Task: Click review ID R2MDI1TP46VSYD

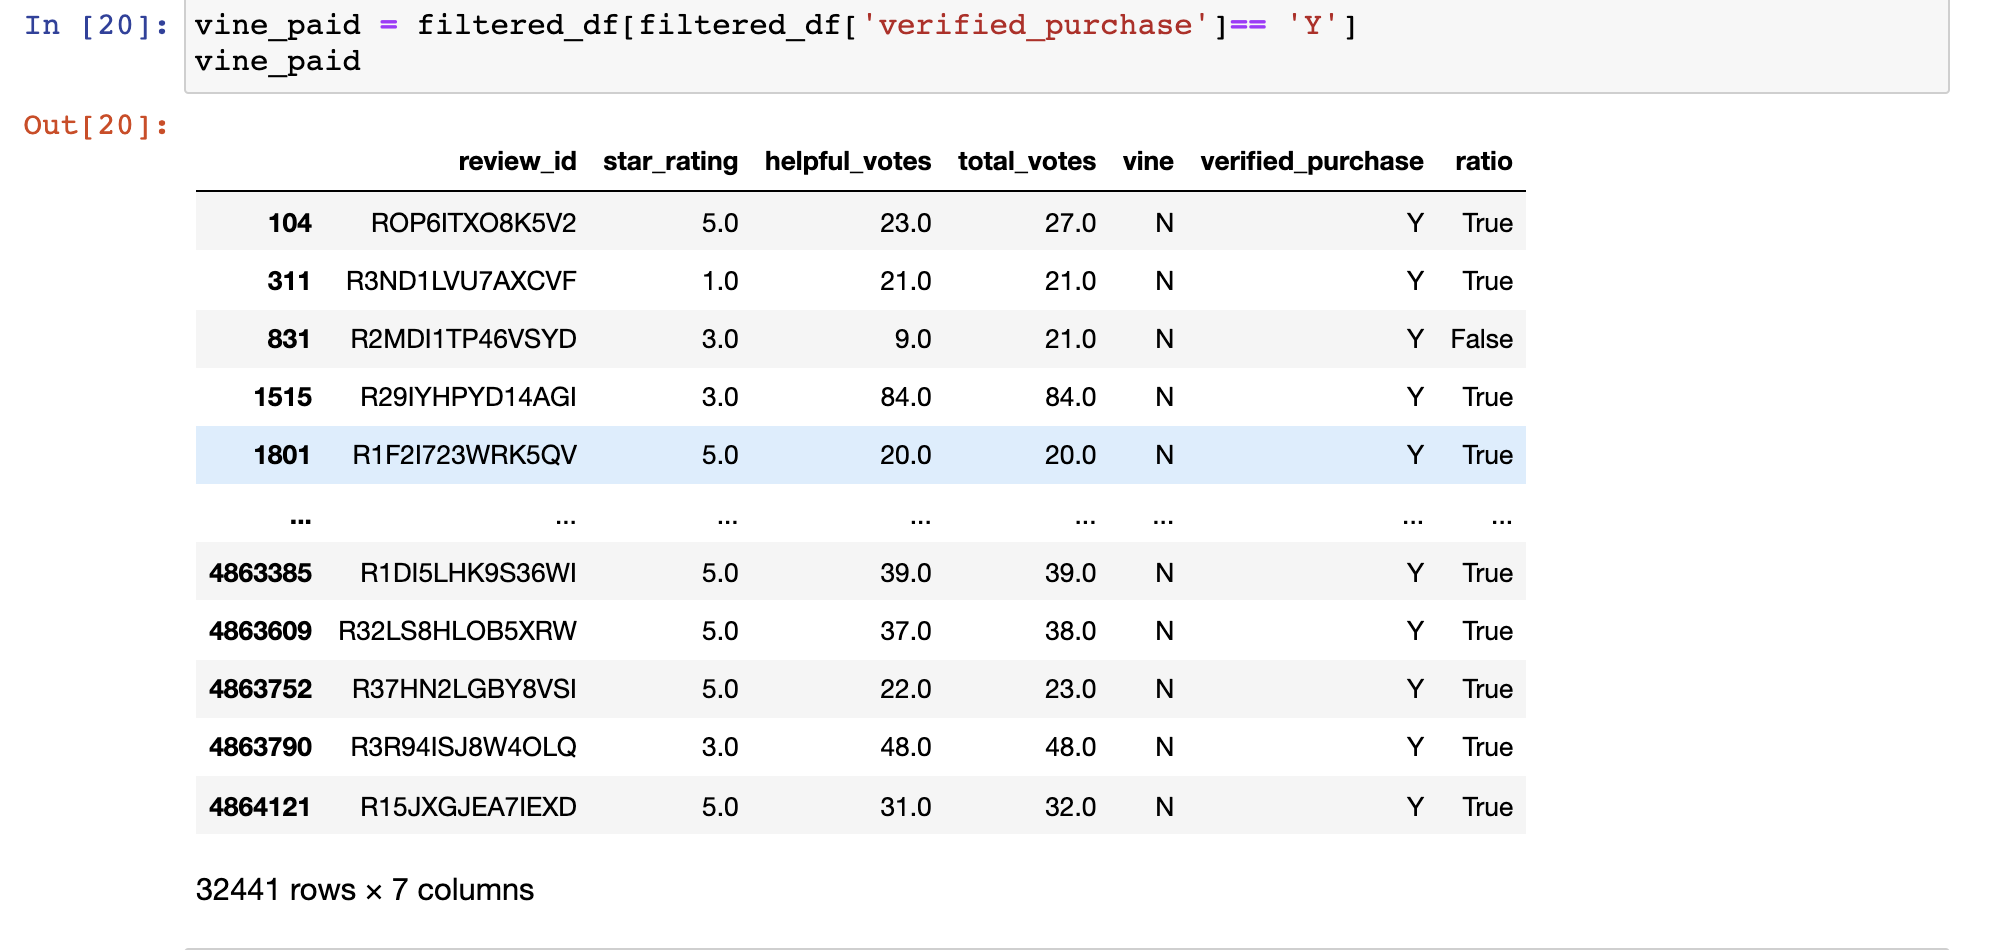Action: (x=463, y=339)
